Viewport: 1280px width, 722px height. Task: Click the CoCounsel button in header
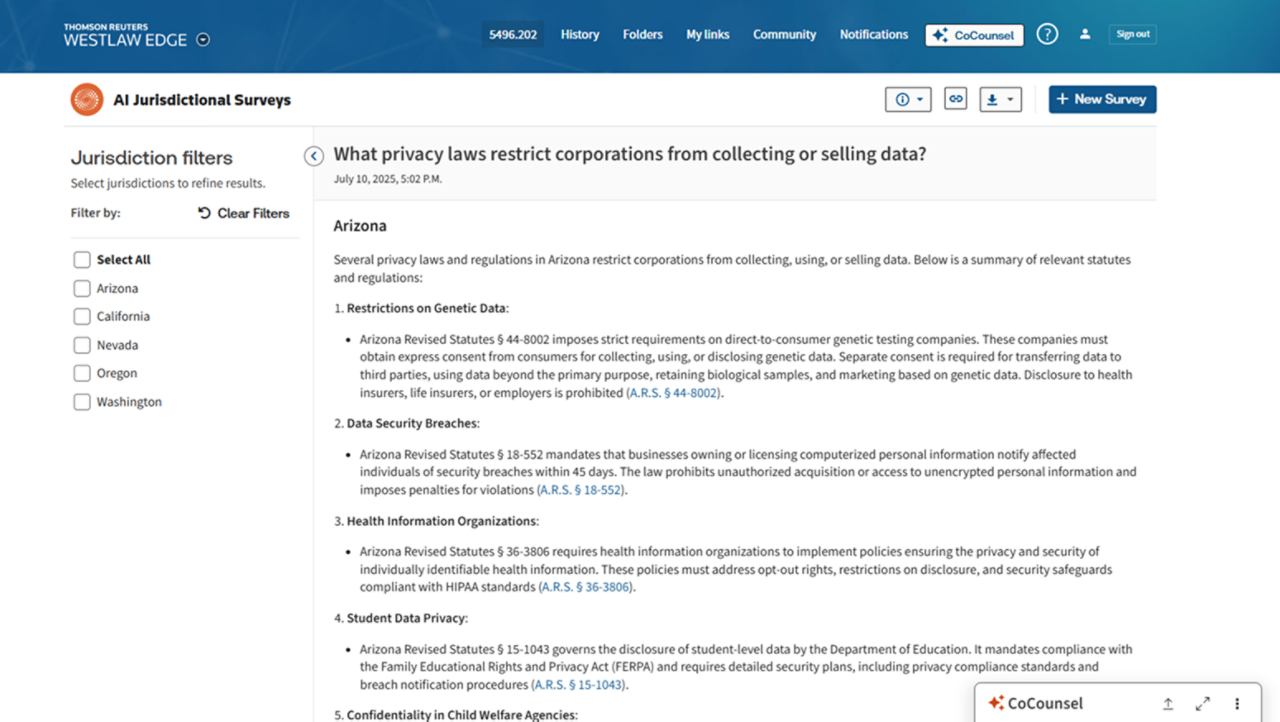point(974,35)
